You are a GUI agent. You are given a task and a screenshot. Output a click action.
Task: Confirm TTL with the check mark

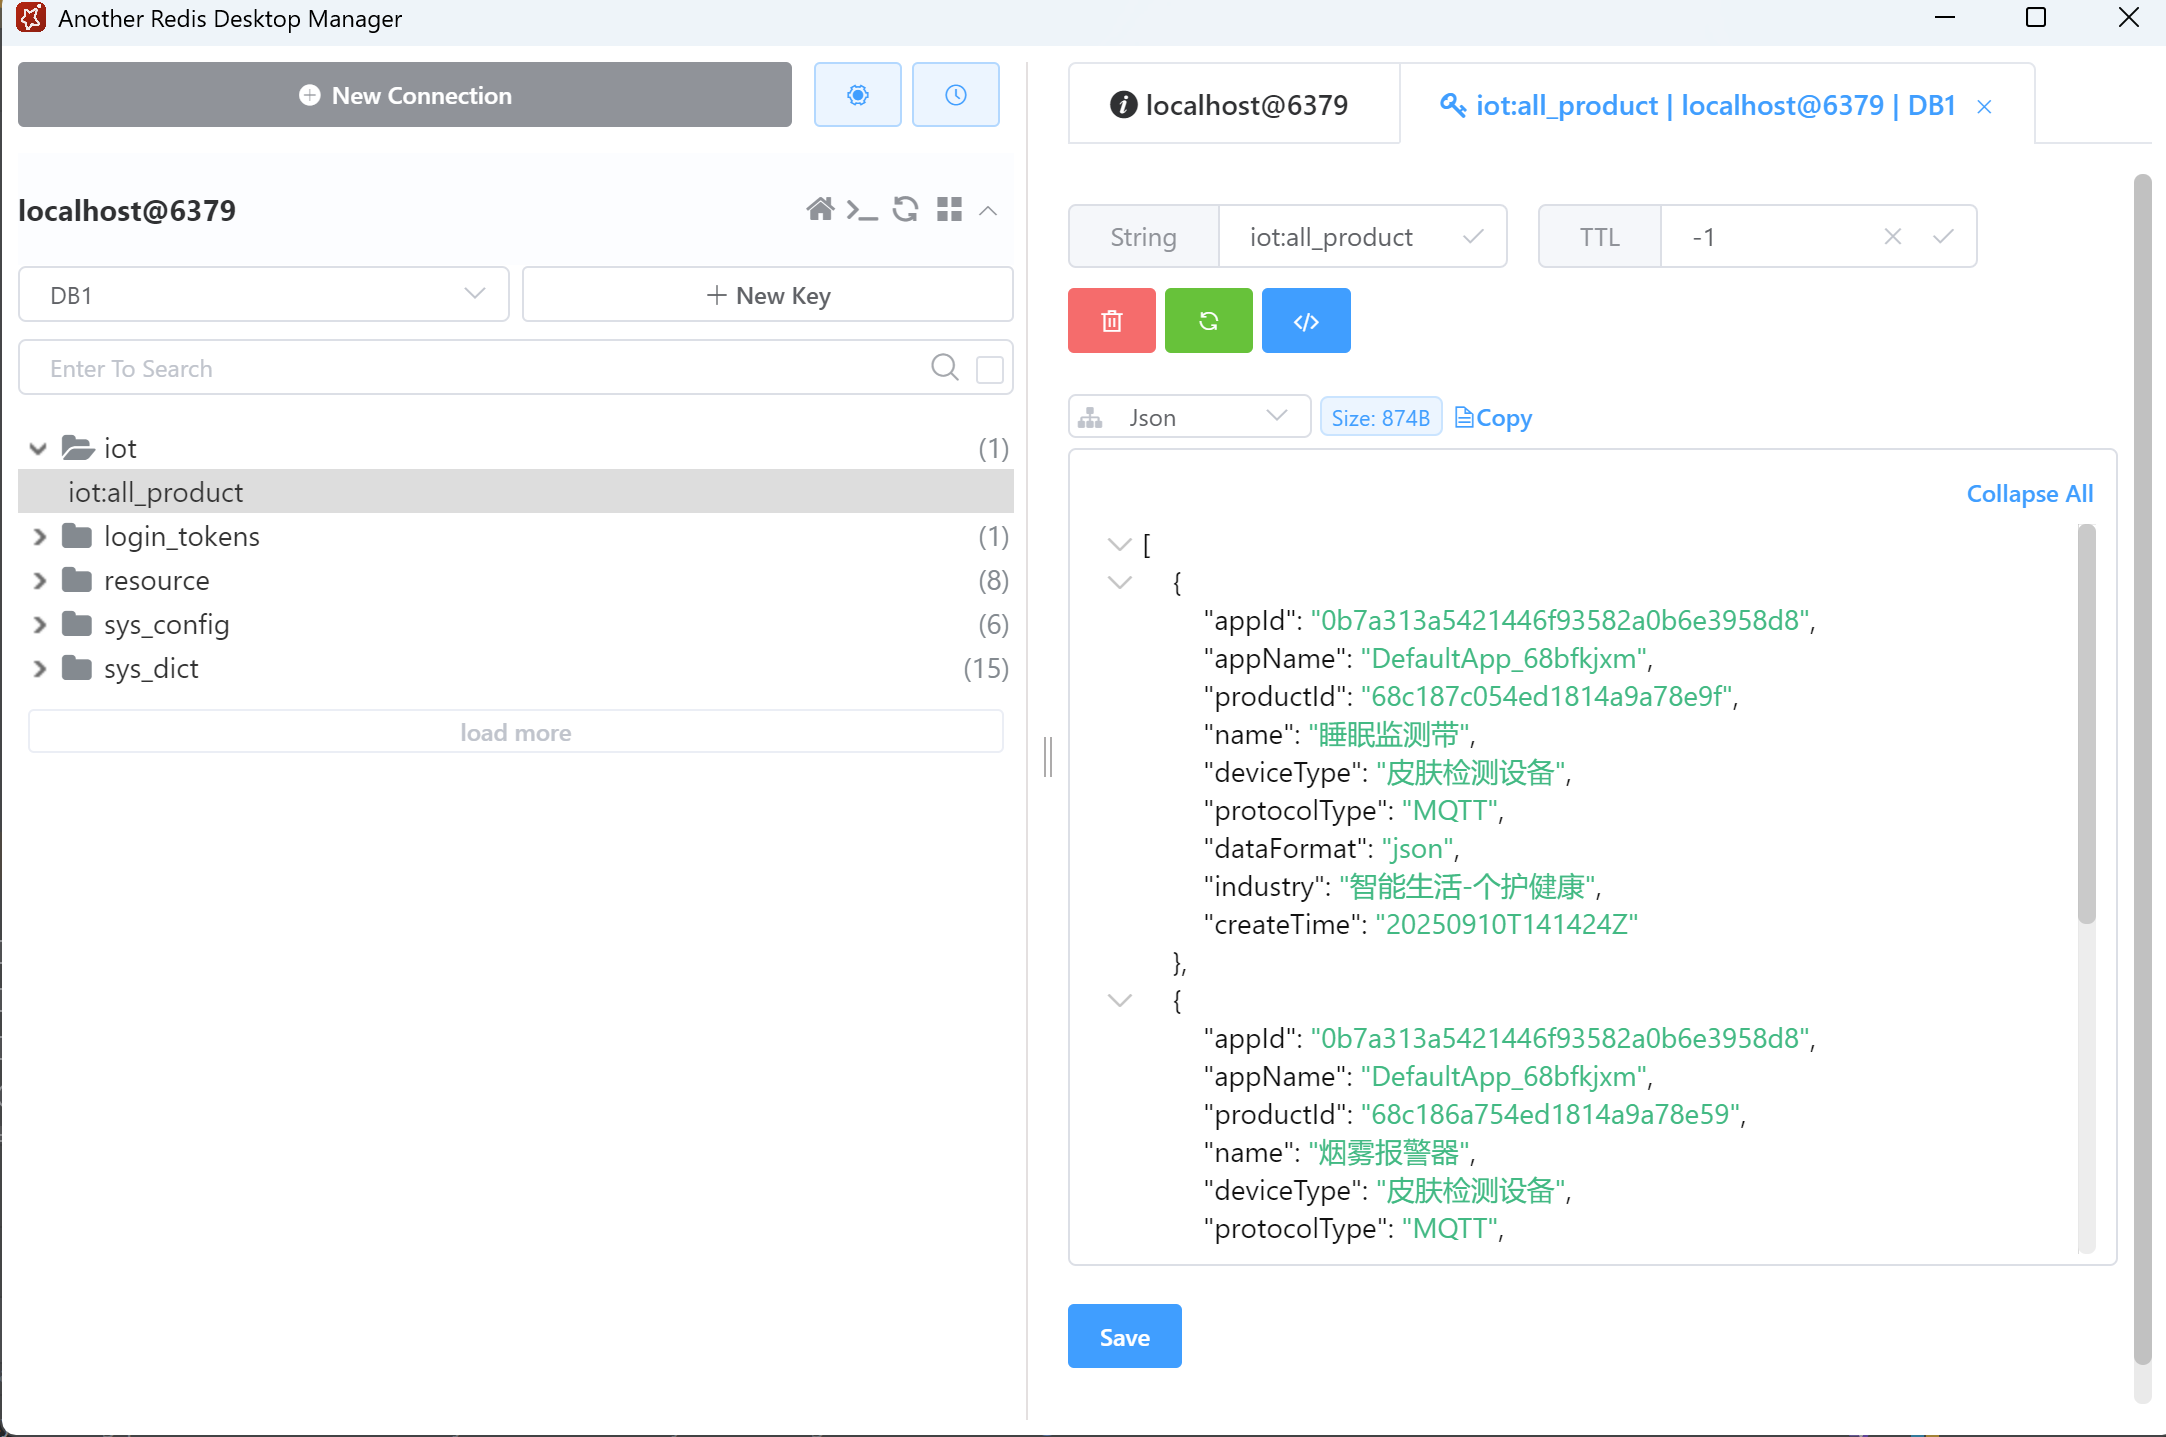pyautogui.click(x=1942, y=237)
